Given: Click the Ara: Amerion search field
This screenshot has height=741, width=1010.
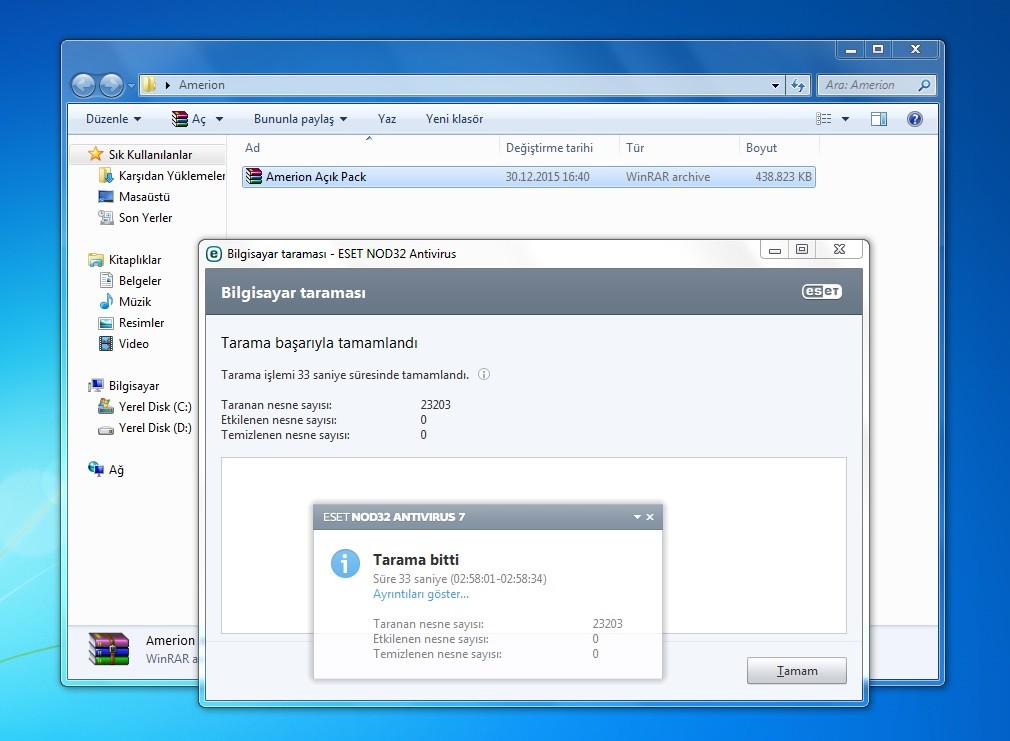Looking at the screenshot, I should point(870,85).
